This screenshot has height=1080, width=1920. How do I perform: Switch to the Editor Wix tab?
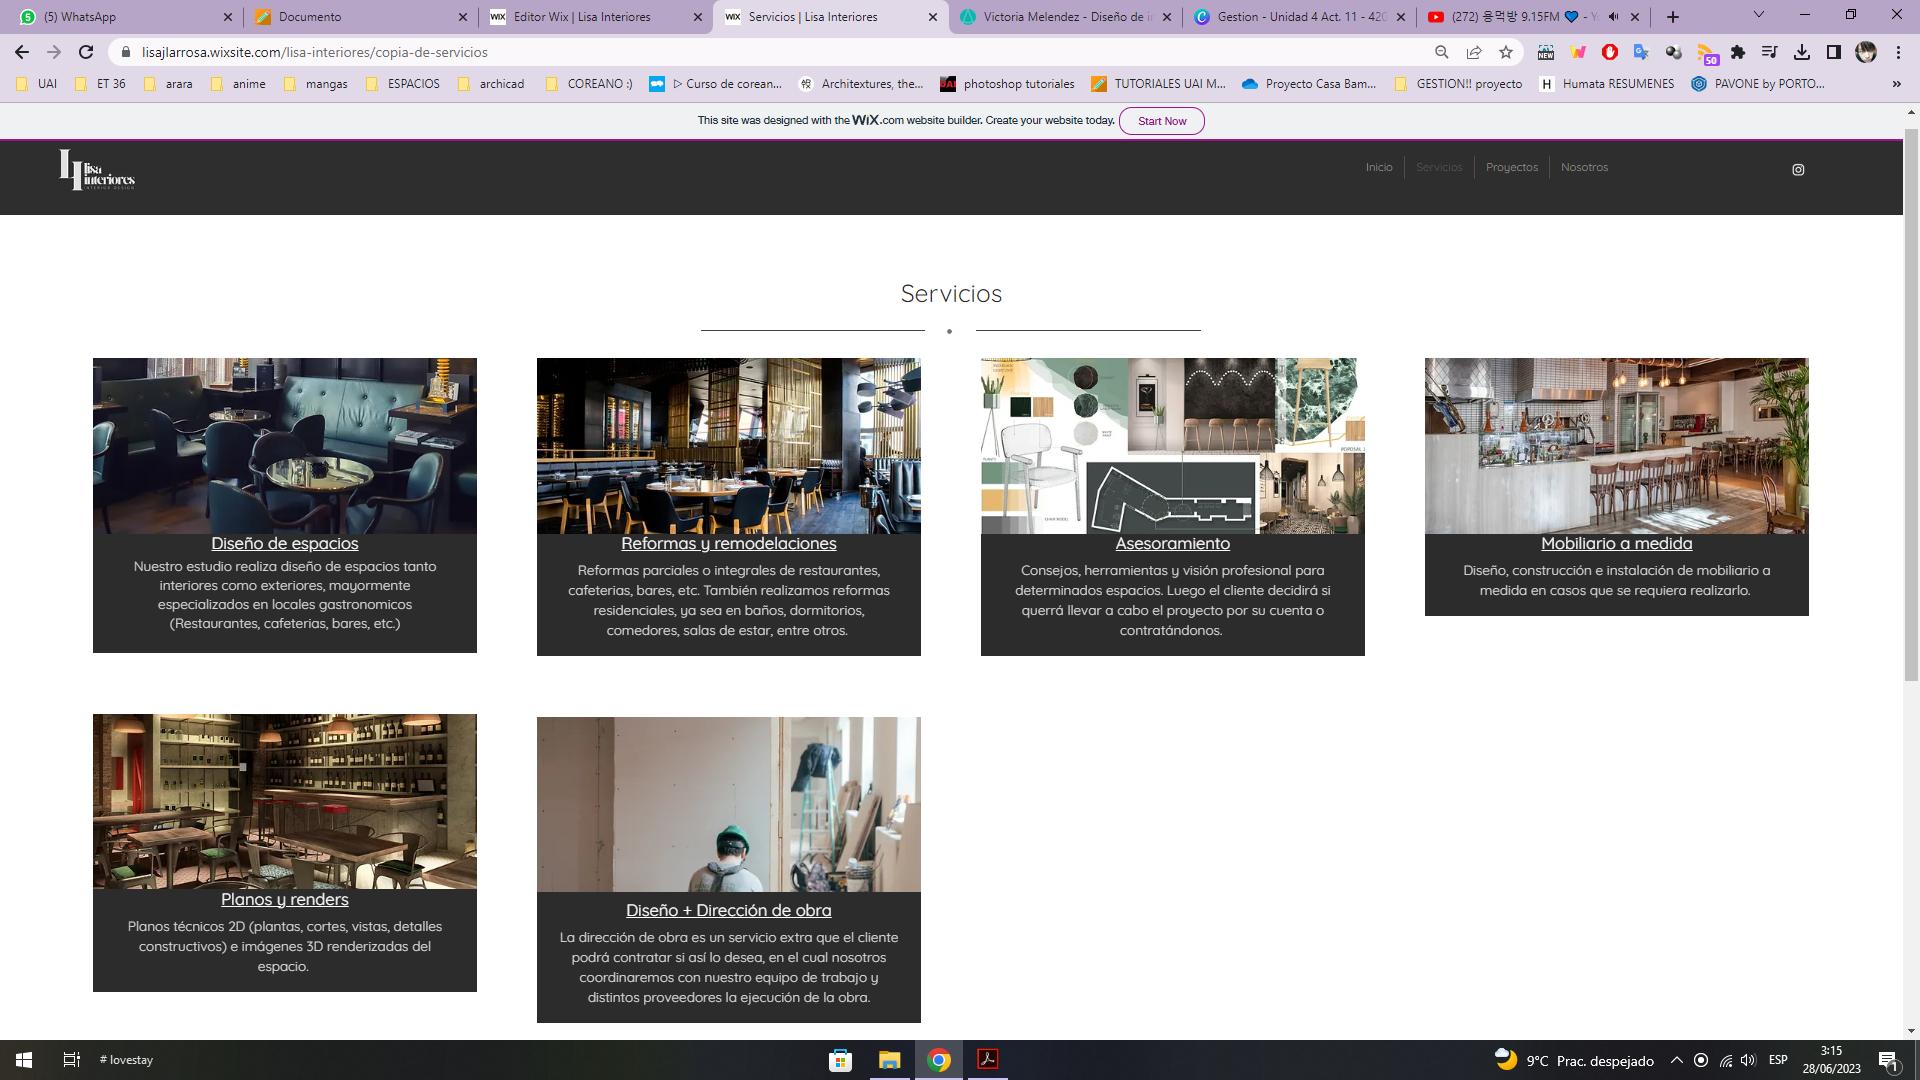[x=582, y=17]
